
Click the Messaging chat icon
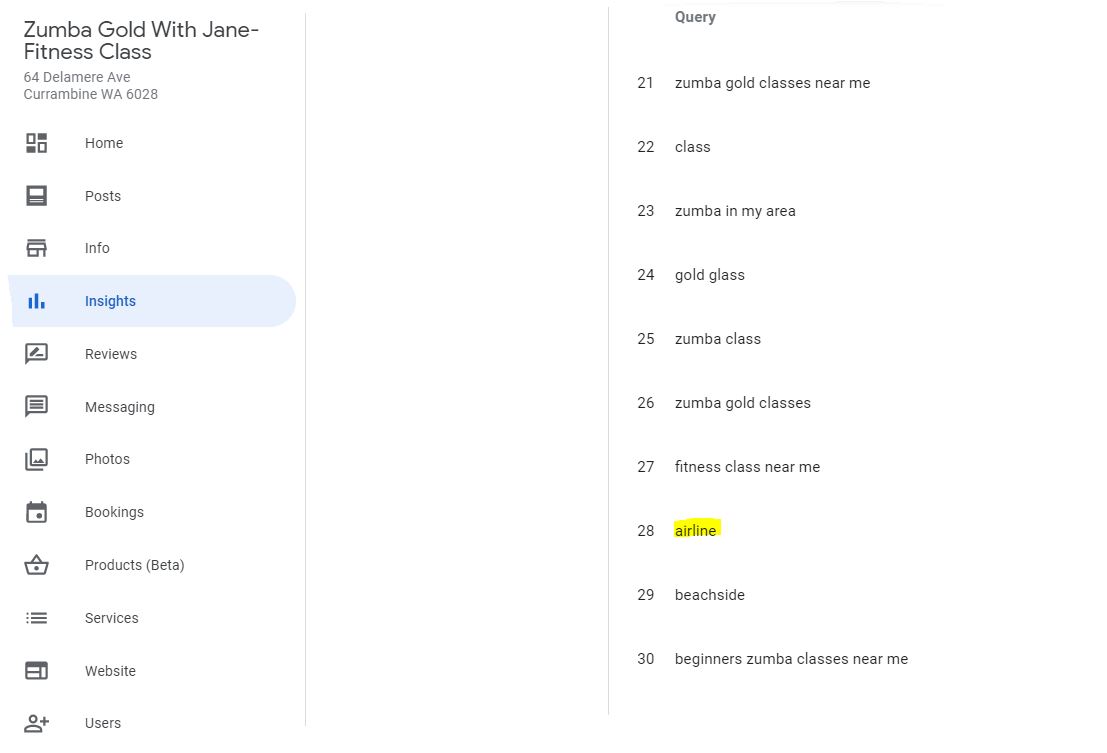point(37,406)
